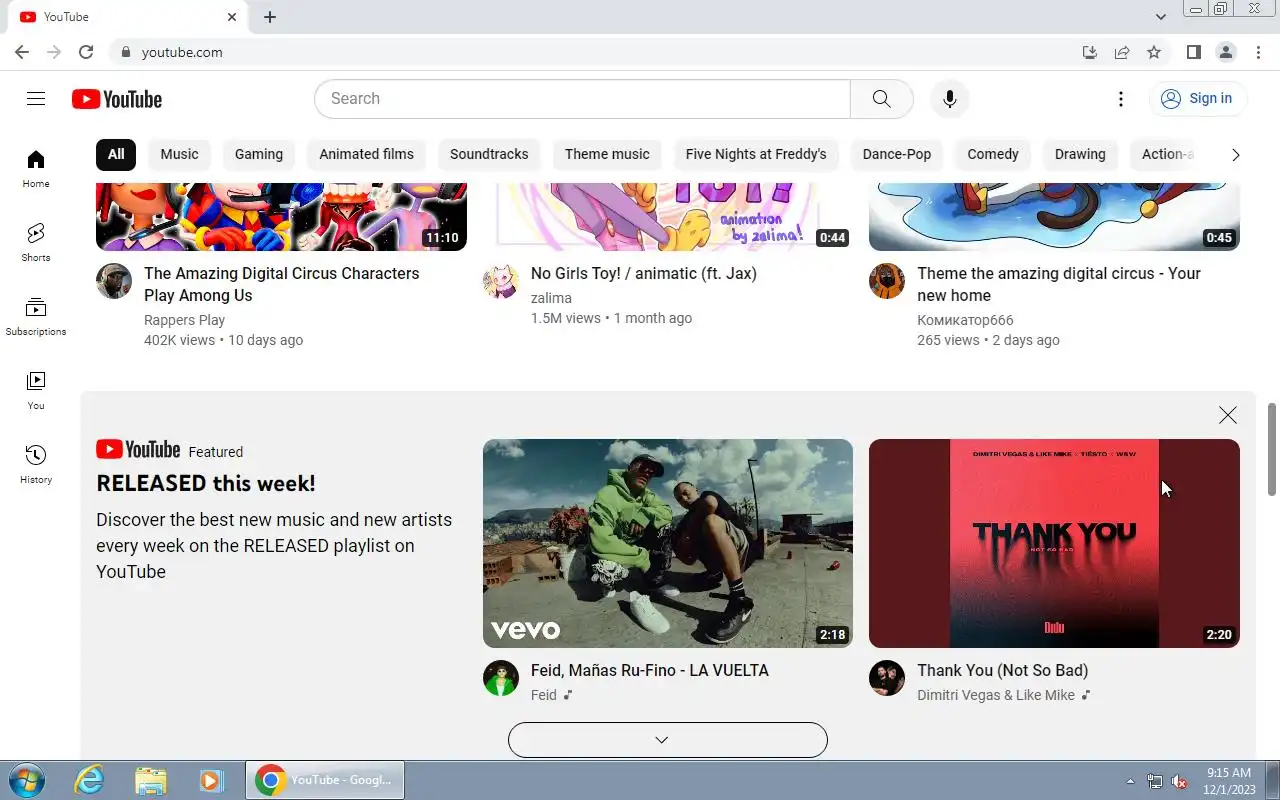1280x800 pixels.
Task: Open Chrome three-dot menu
Action: point(1258,52)
